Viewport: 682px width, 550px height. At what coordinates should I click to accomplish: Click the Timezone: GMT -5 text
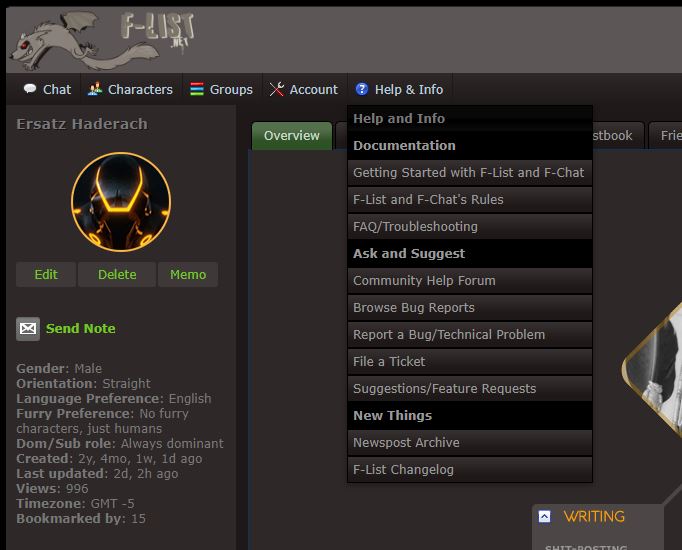click(75, 503)
